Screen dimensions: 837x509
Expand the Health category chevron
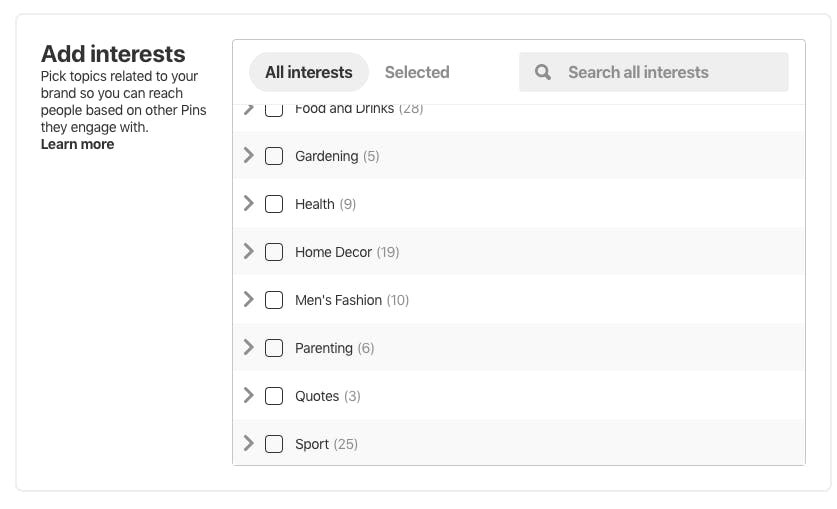(248, 203)
